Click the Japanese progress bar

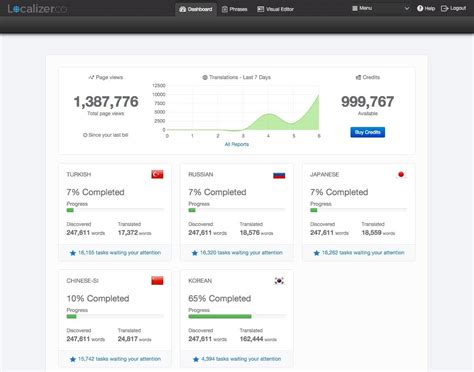click(359, 210)
